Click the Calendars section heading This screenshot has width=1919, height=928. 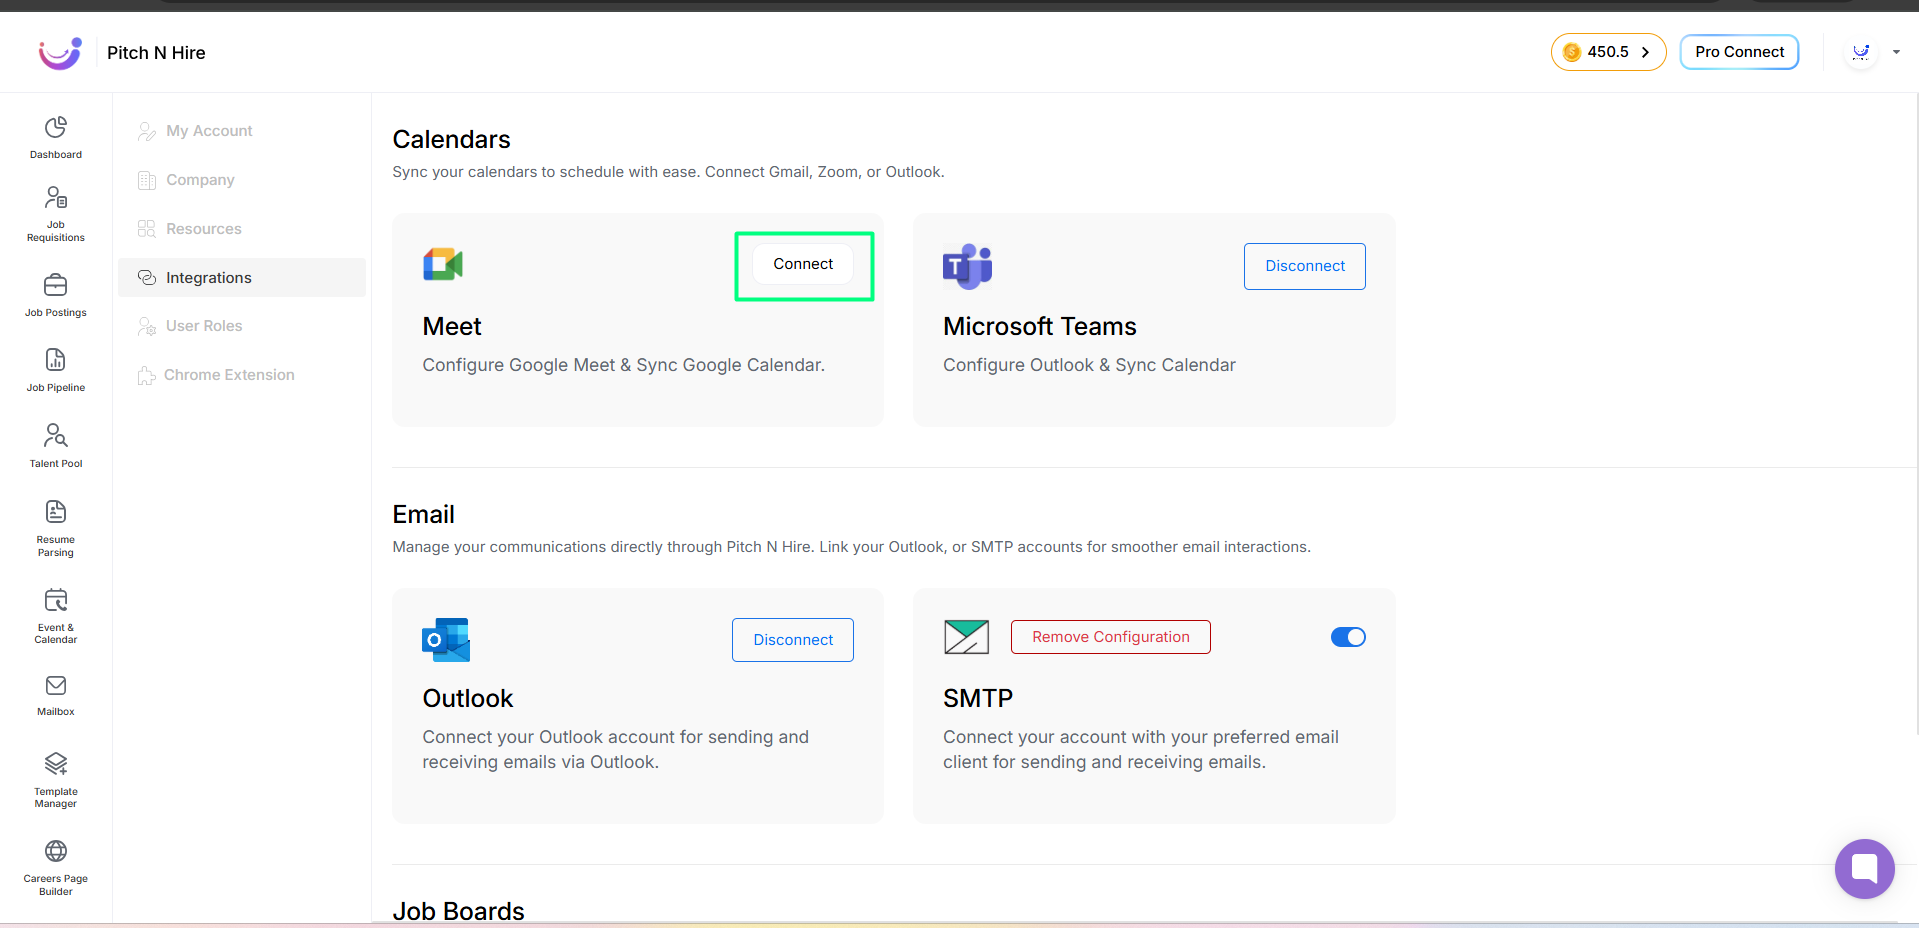[x=451, y=140]
